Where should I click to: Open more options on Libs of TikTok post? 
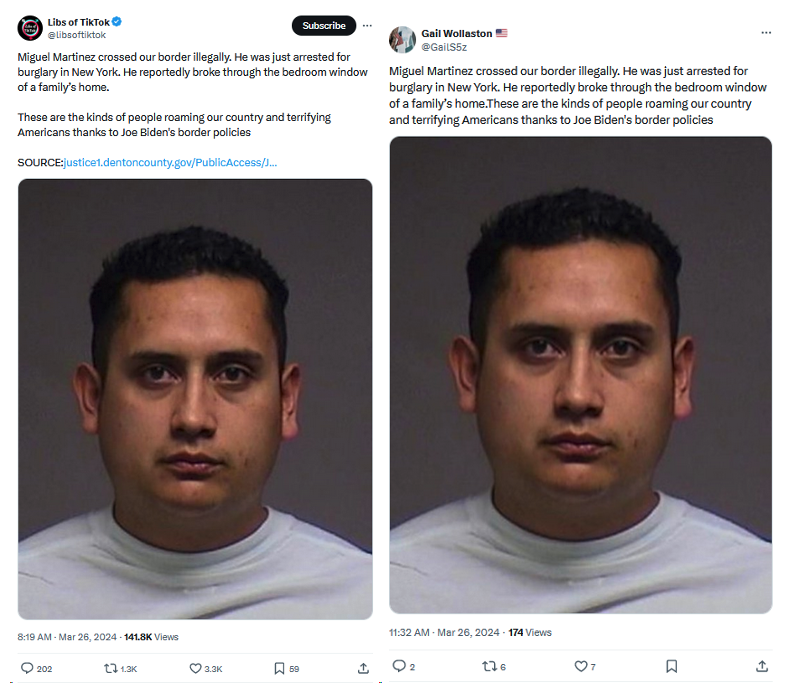click(x=367, y=26)
